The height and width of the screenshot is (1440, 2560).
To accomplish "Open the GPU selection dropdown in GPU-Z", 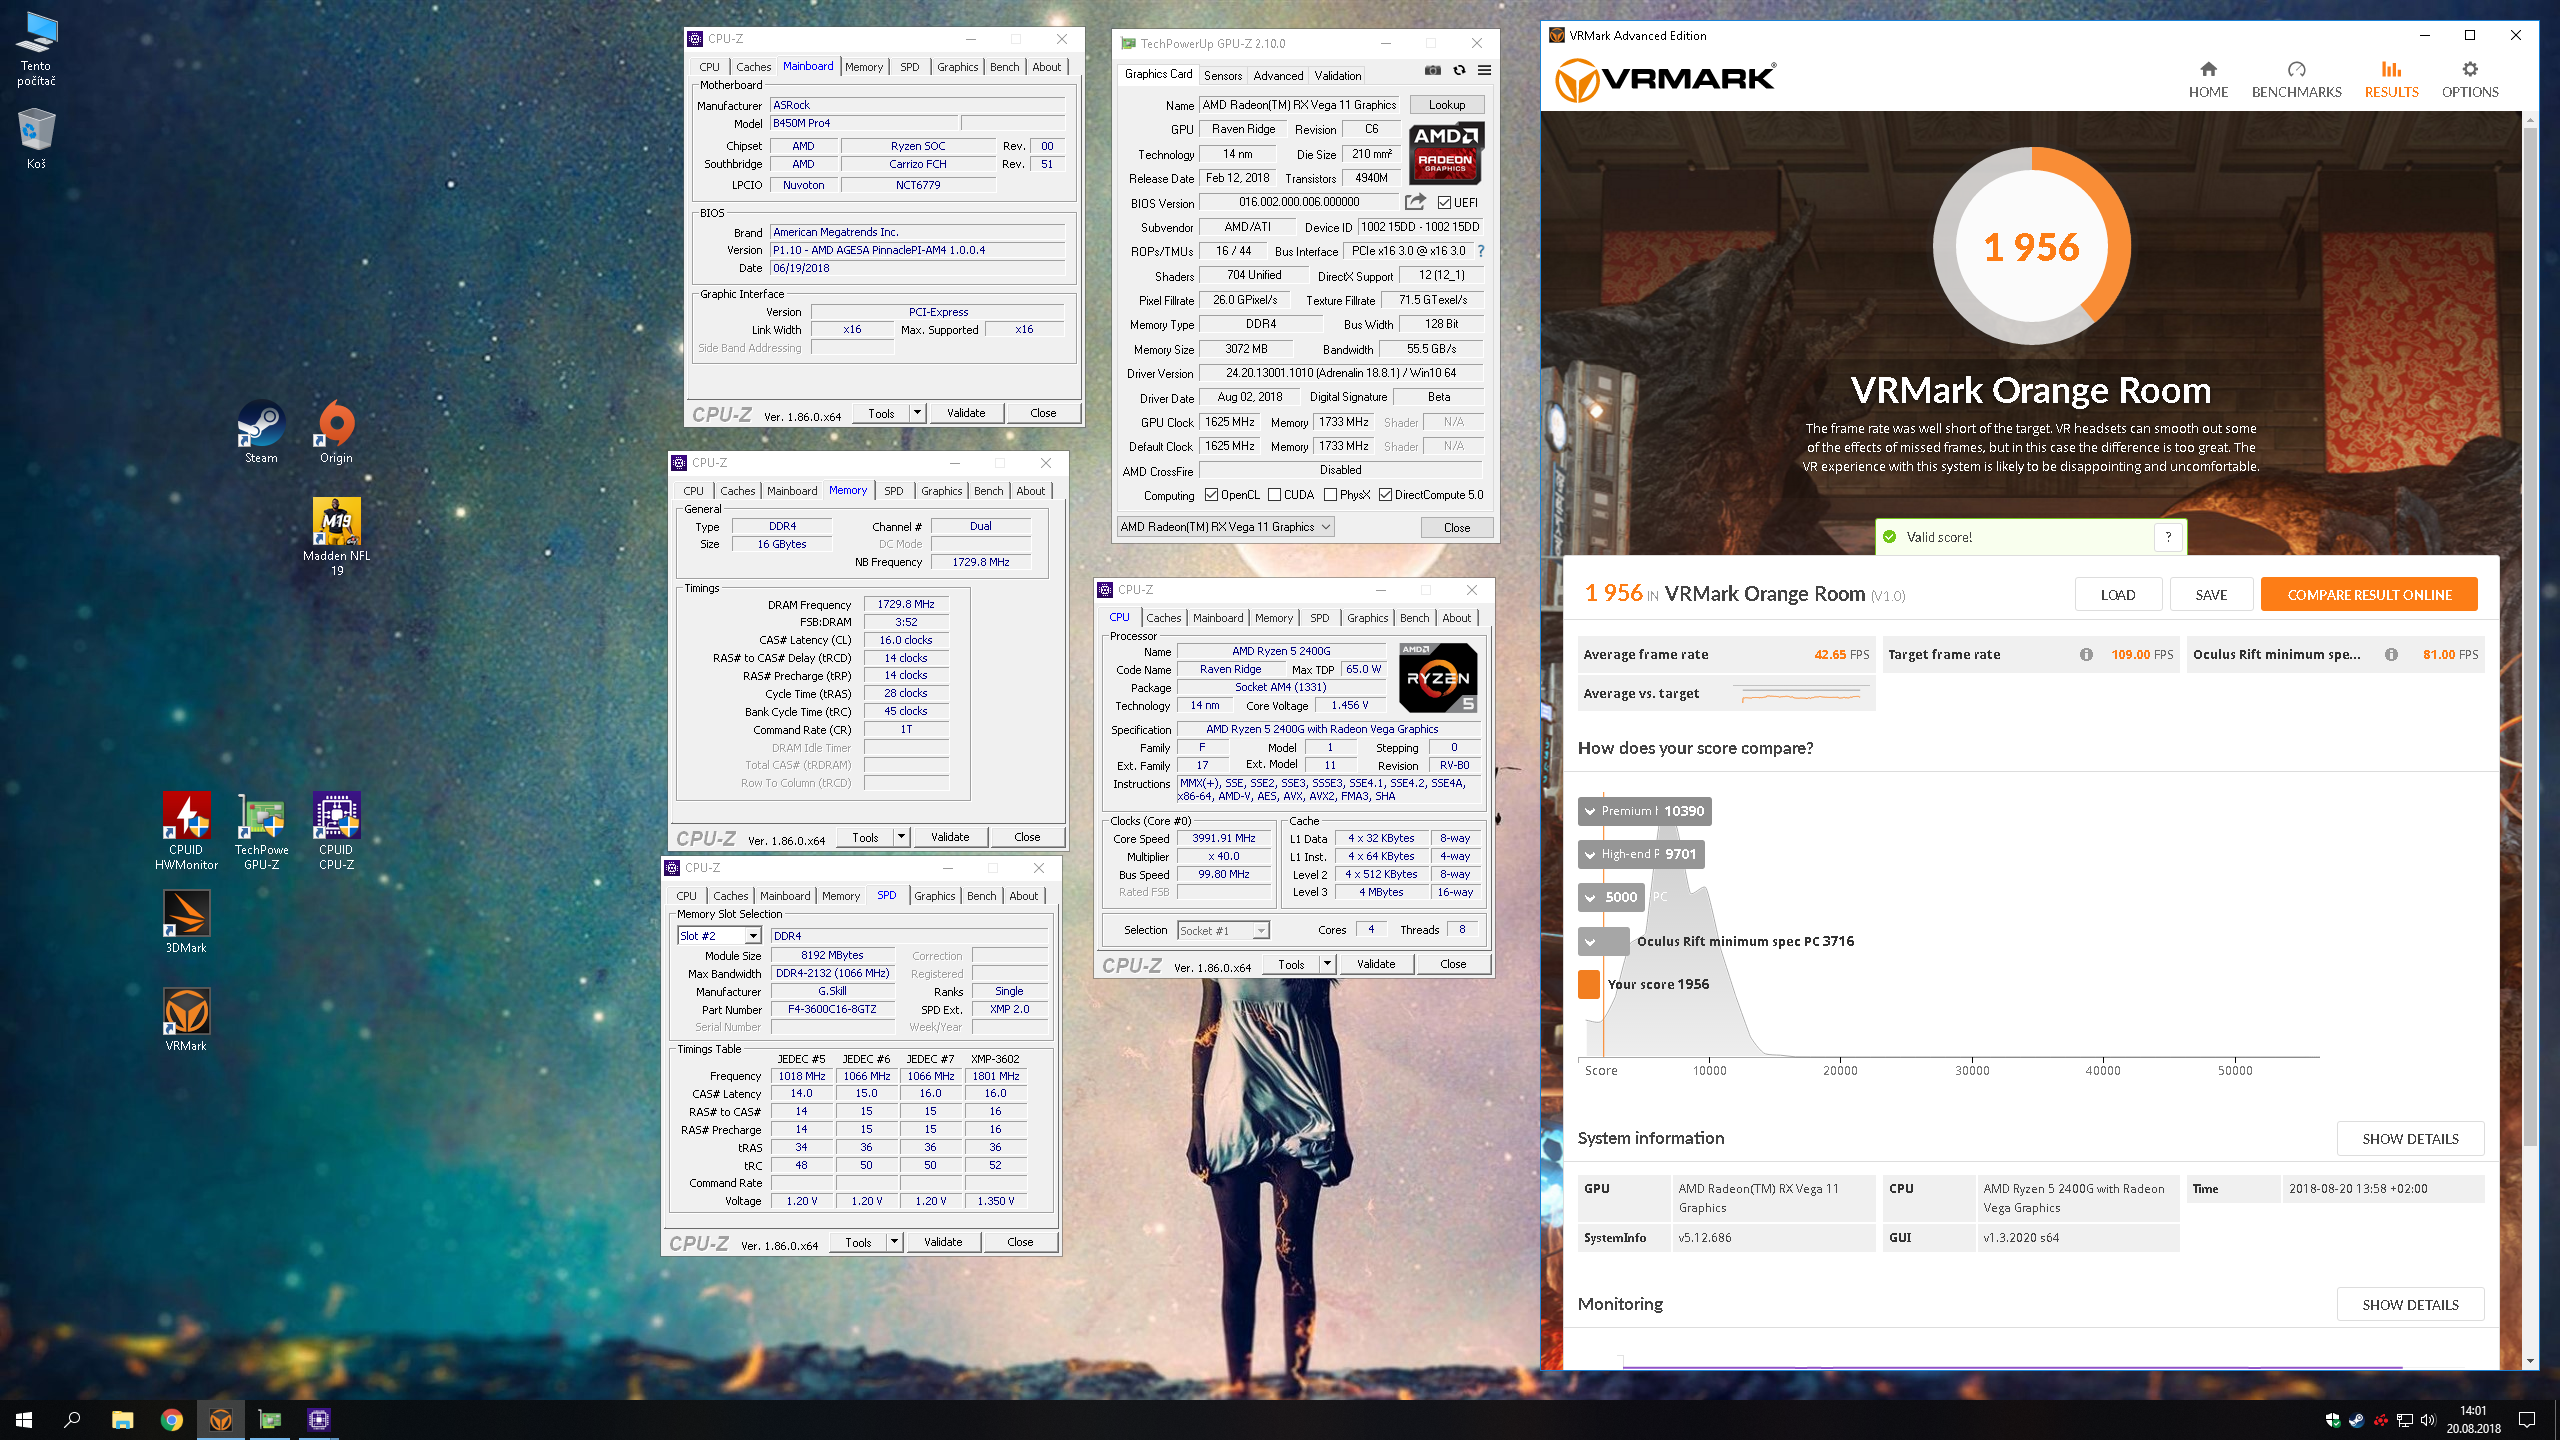I will tap(1226, 526).
